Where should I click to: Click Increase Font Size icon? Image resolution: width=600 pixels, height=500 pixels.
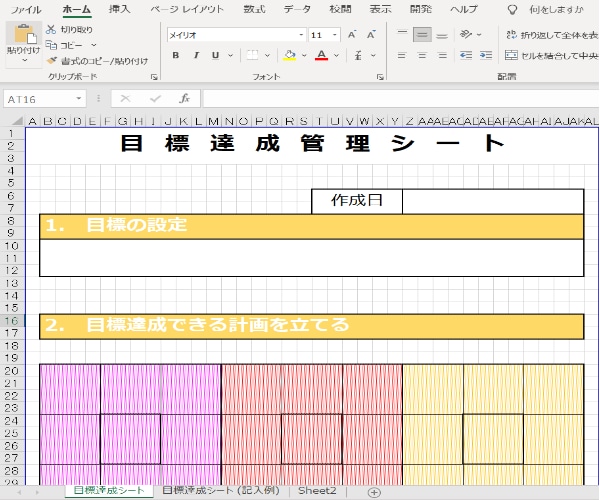[352, 35]
